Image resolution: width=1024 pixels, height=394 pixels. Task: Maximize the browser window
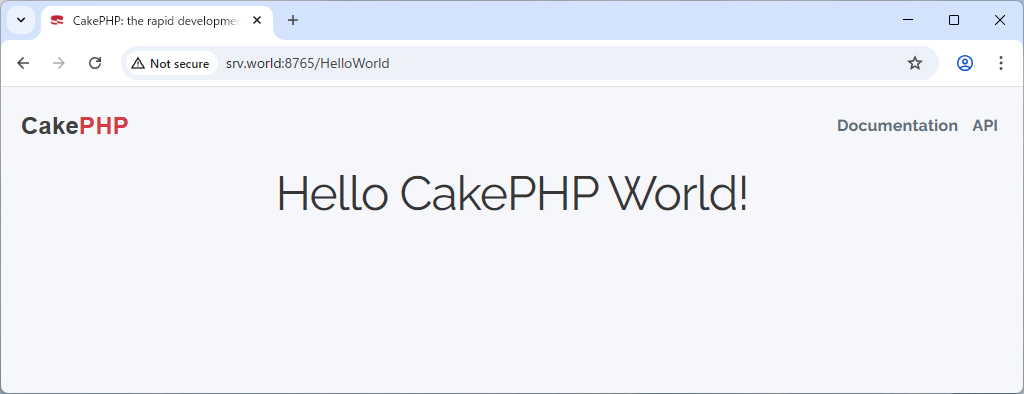[953, 20]
